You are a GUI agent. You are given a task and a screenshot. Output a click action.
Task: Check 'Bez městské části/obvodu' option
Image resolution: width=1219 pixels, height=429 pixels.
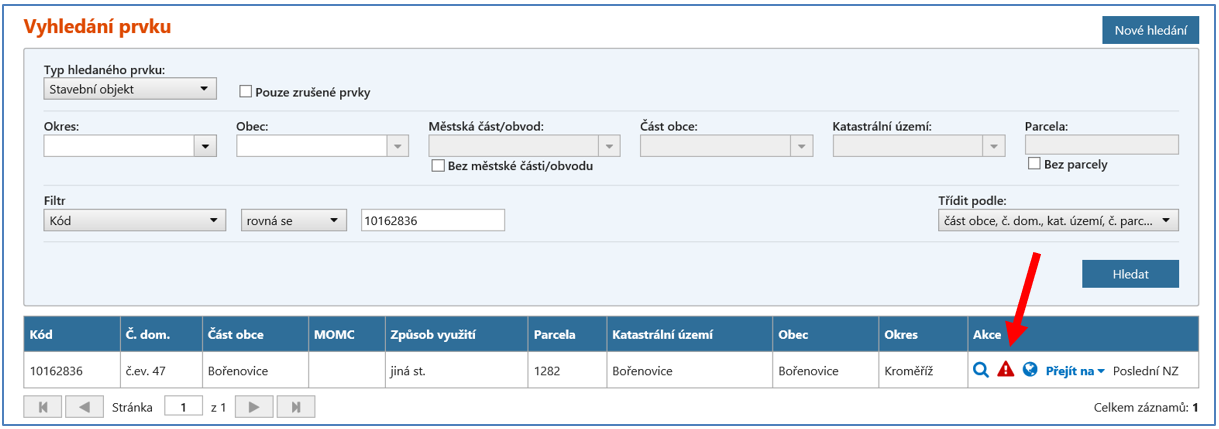[x=437, y=166]
